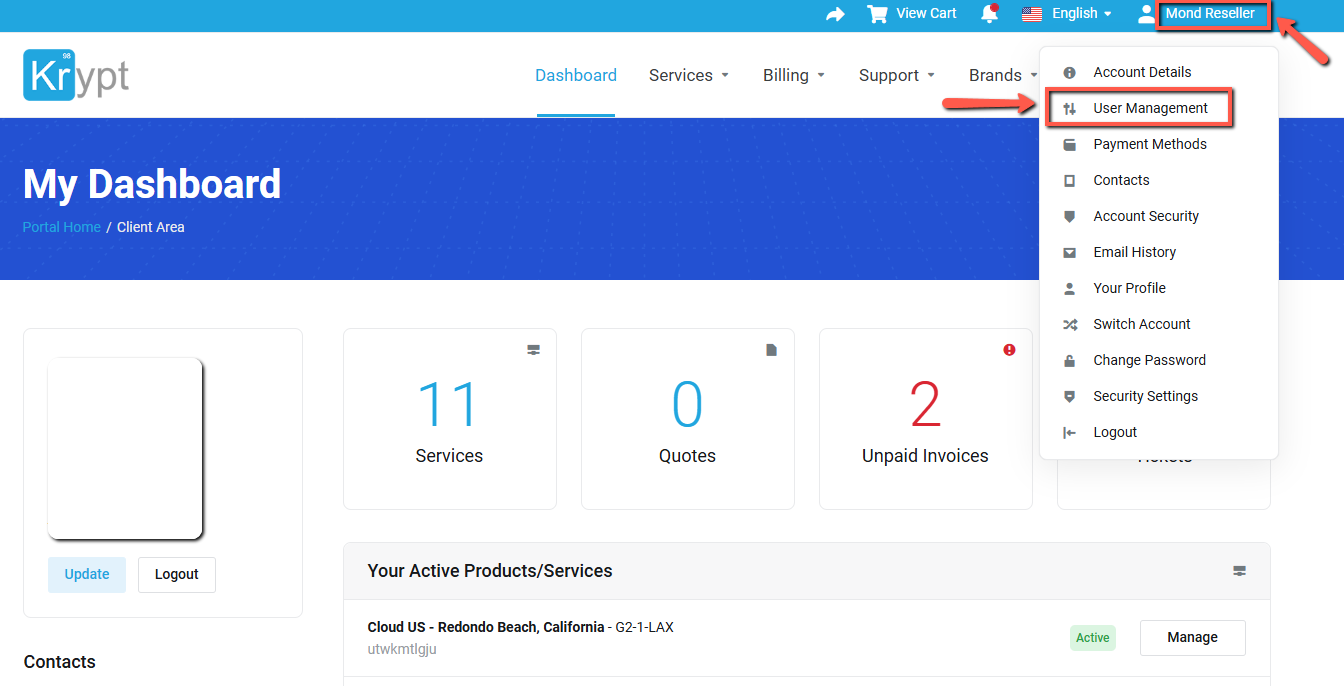Click the Email History envelope icon
The height and width of the screenshot is (686, 1344).
pos(1070,252)
